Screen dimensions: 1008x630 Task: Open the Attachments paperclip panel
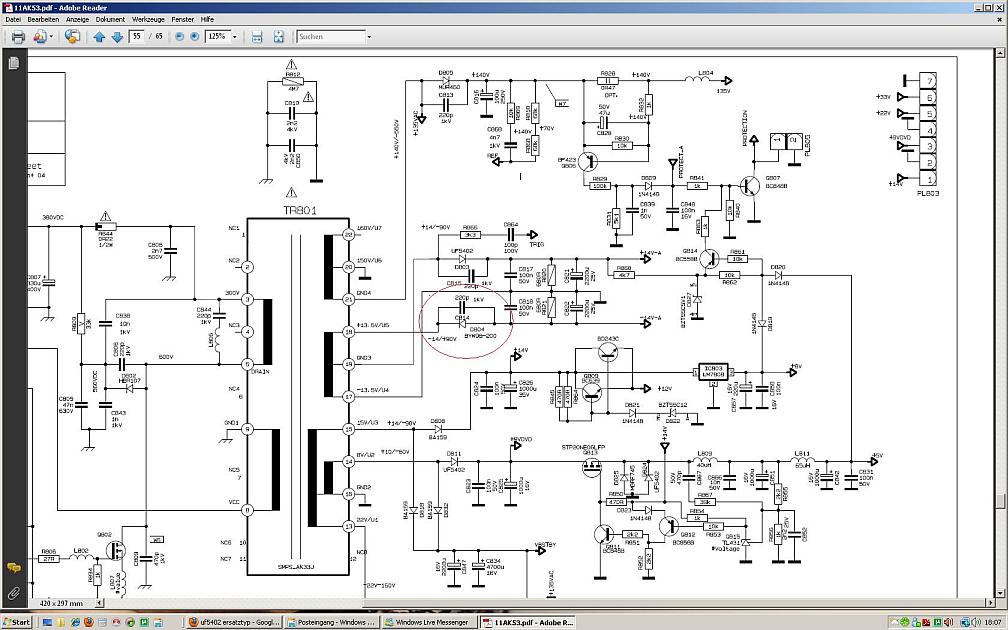[13, 592]
